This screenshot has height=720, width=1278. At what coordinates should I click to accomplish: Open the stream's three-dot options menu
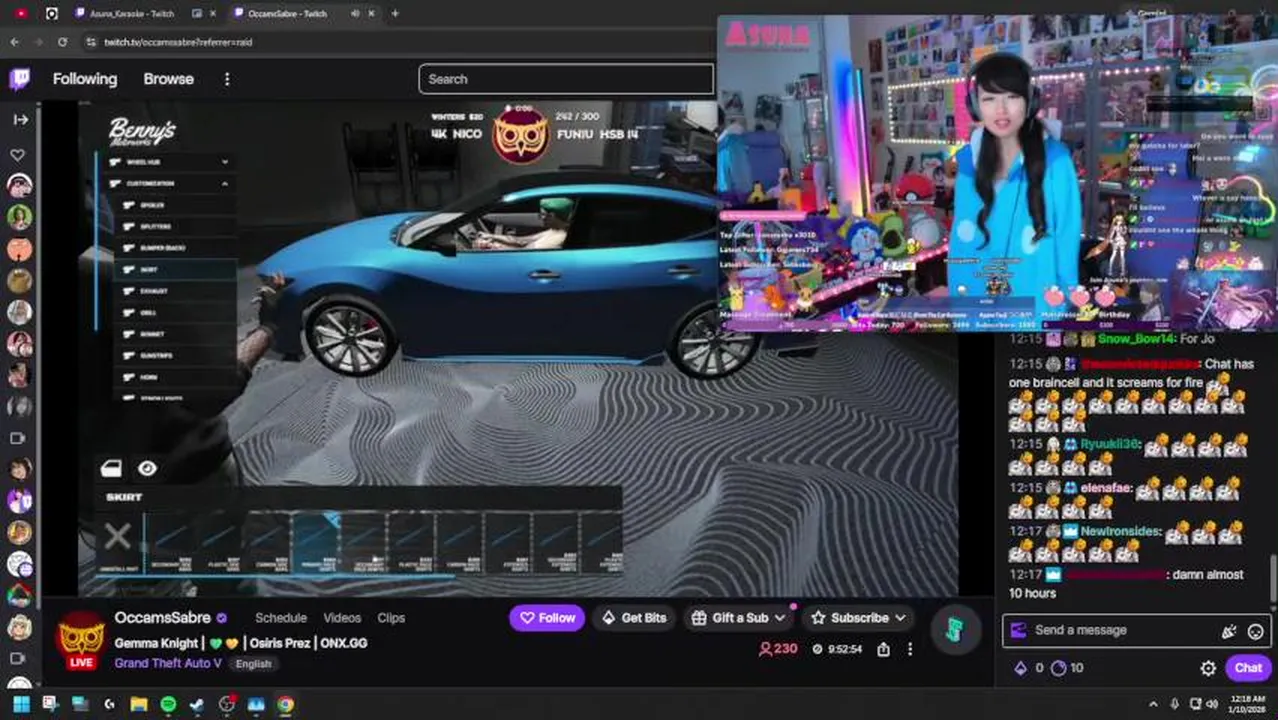coord(910,649)
